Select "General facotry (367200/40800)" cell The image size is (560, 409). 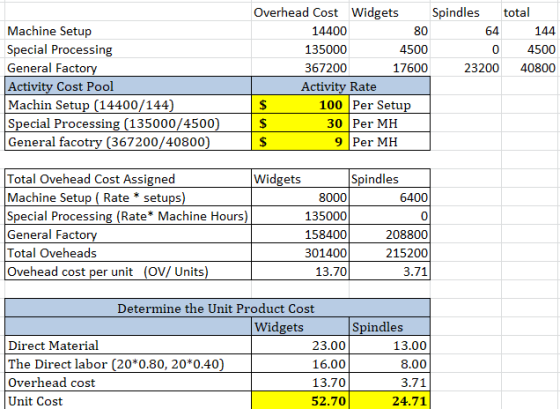coord(128,142)
